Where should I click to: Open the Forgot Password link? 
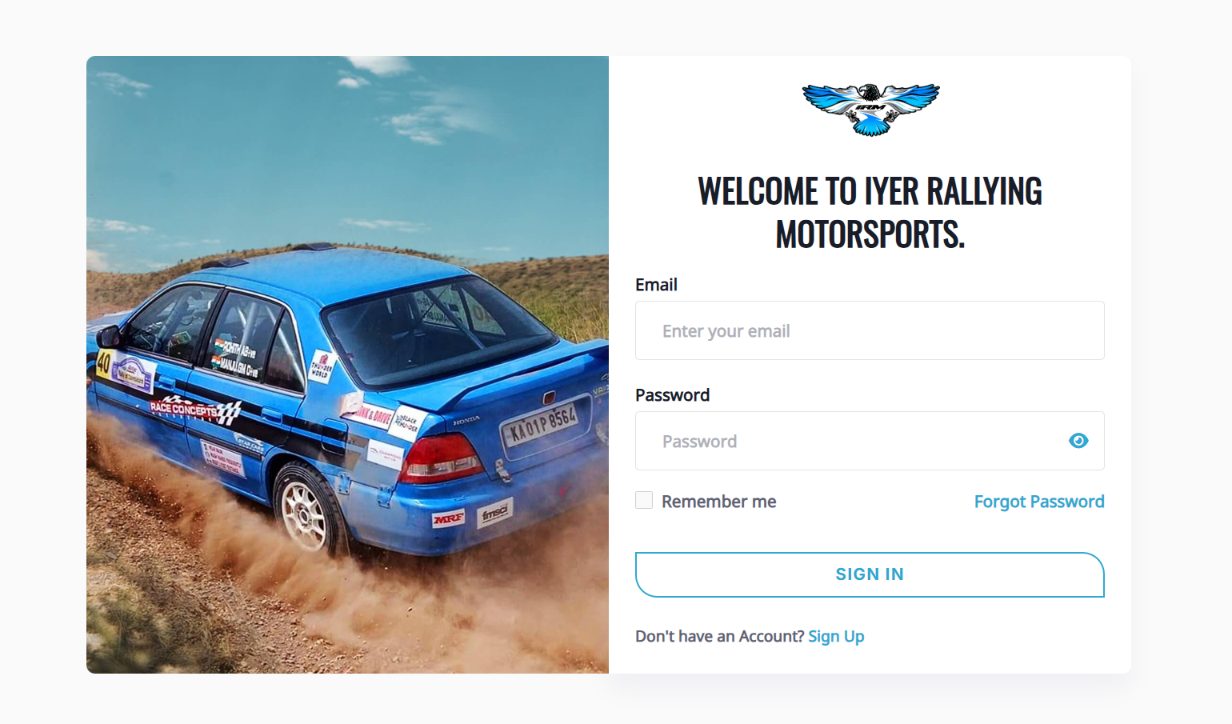(1039, 502)
